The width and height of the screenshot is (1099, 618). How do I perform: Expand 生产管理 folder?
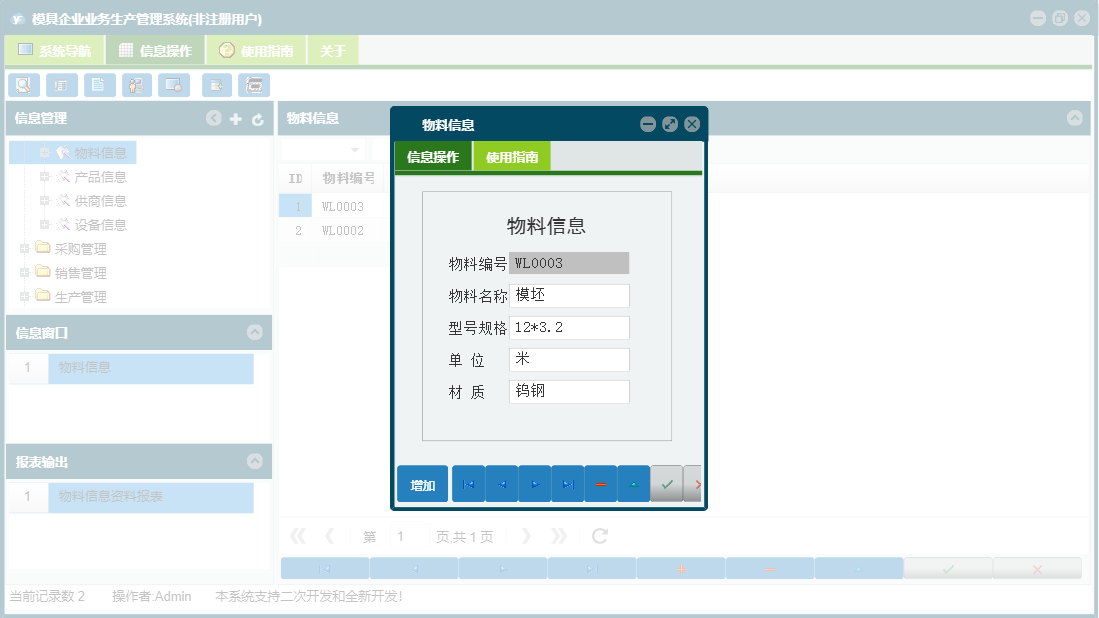(x=25, y=296)
